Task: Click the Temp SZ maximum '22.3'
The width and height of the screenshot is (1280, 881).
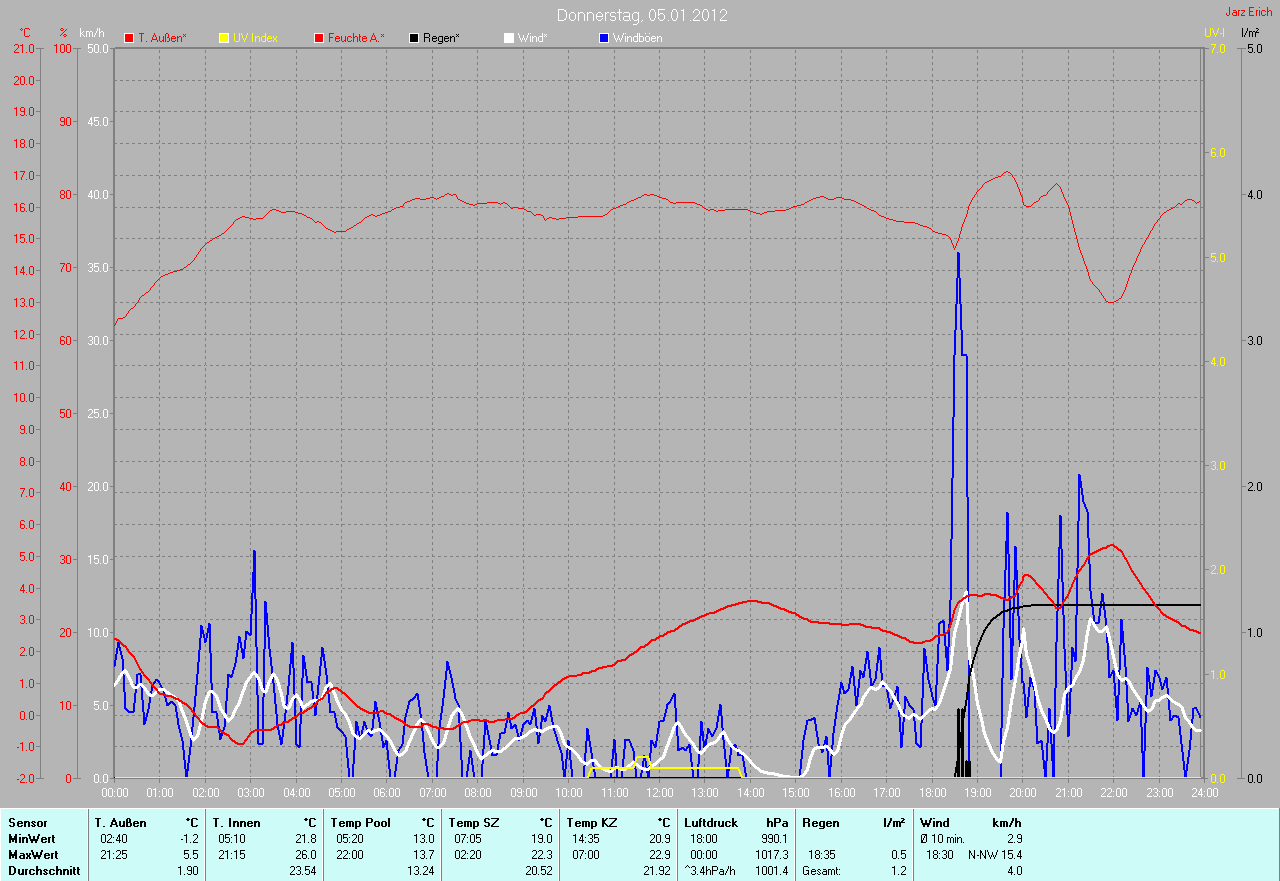Action: pyautogui.click(x=542, y=855)
